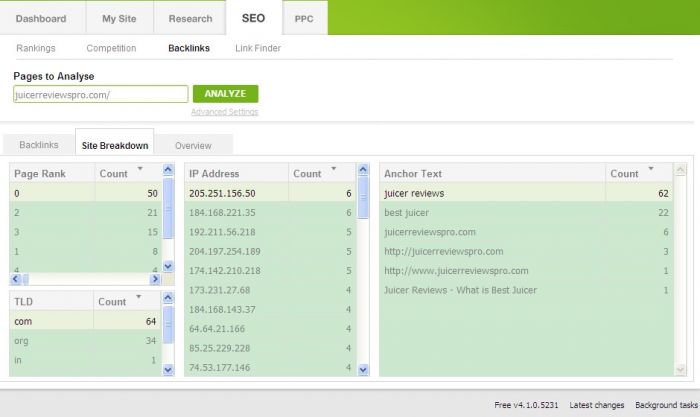This screenshot has width=700, height=417.
Task: Select anchor 'http://juicerreviewspro.com' row
Action: point(526,251)
